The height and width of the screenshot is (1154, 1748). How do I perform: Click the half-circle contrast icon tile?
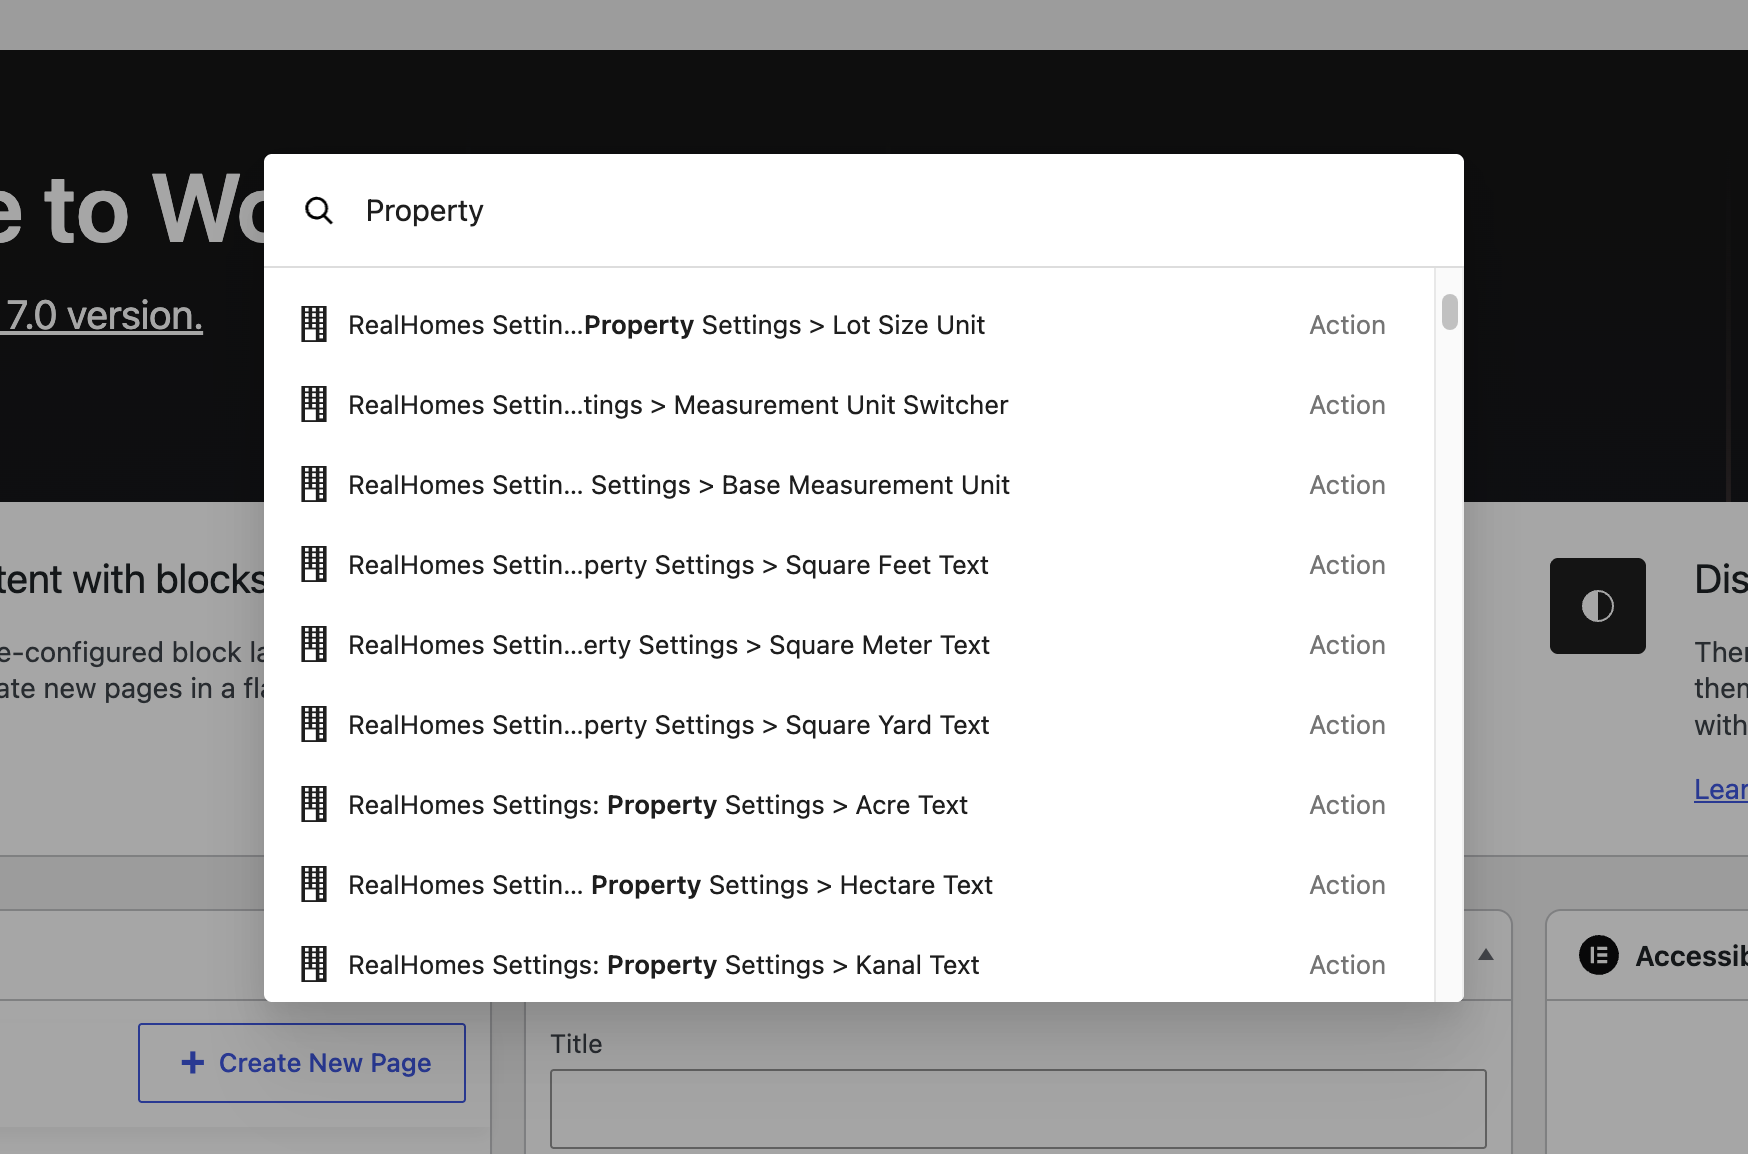point(1598,606)
